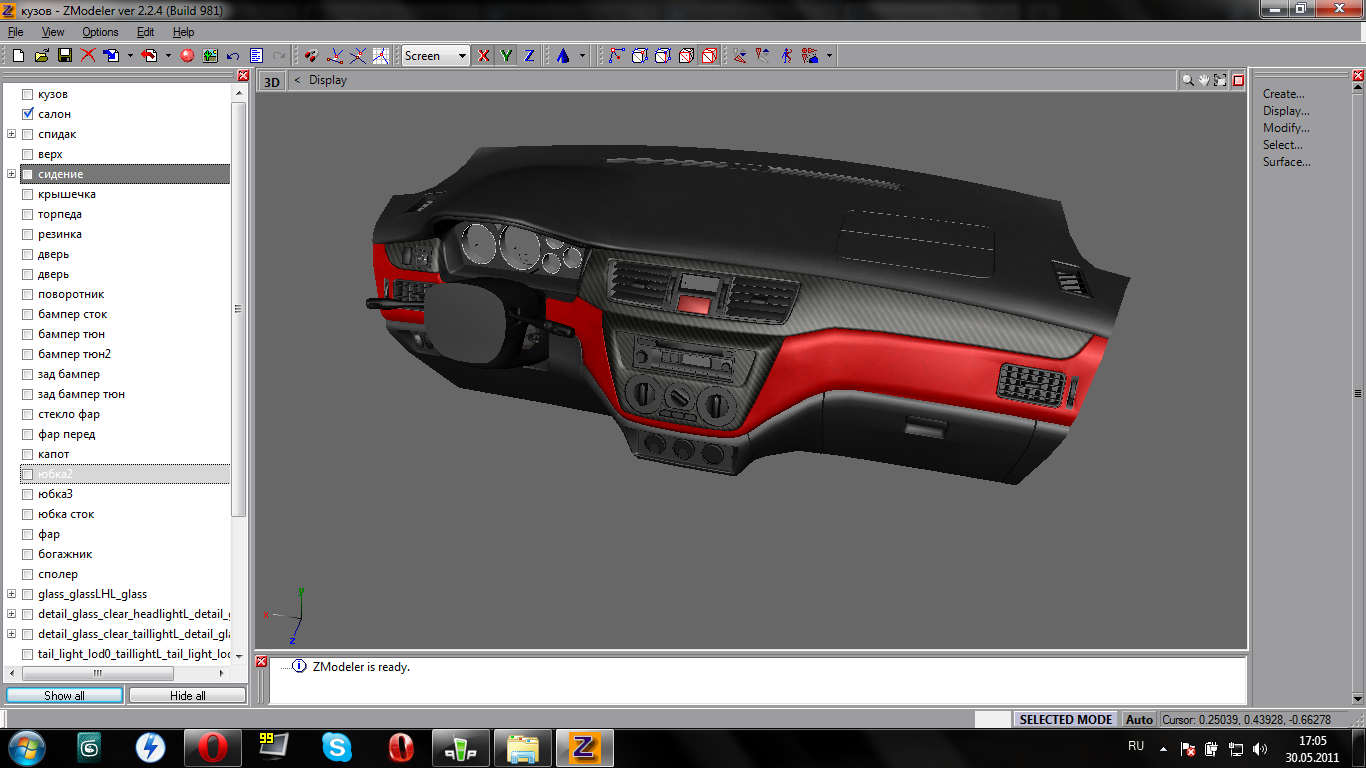Image resolution: width=1366 pixels, height=768 pixels.
Task: Click the Modify... command link
Action: point(1285,128)
